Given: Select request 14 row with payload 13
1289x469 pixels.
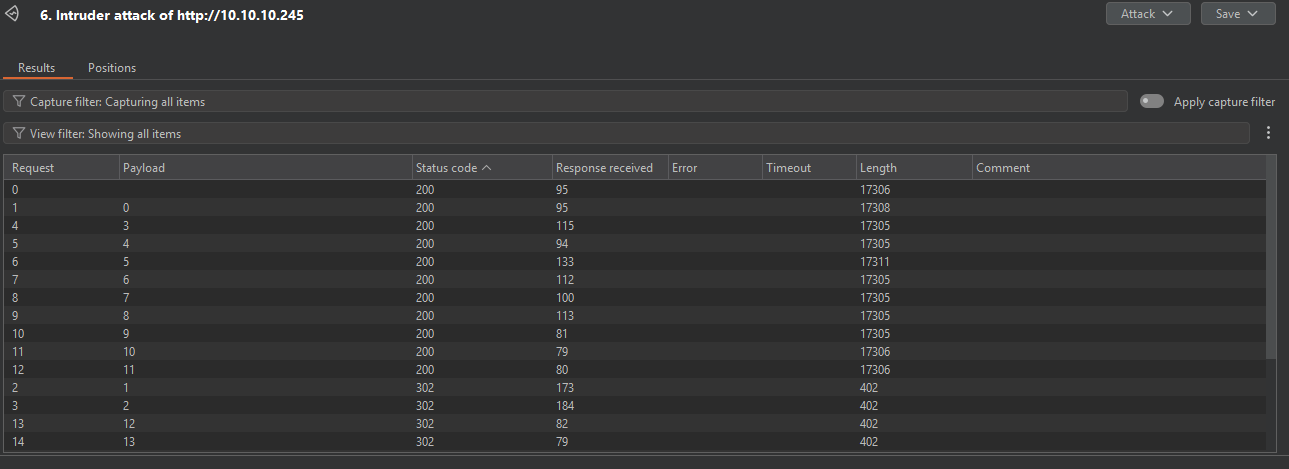Looking at the screenshot, I should tap(634, 441).
